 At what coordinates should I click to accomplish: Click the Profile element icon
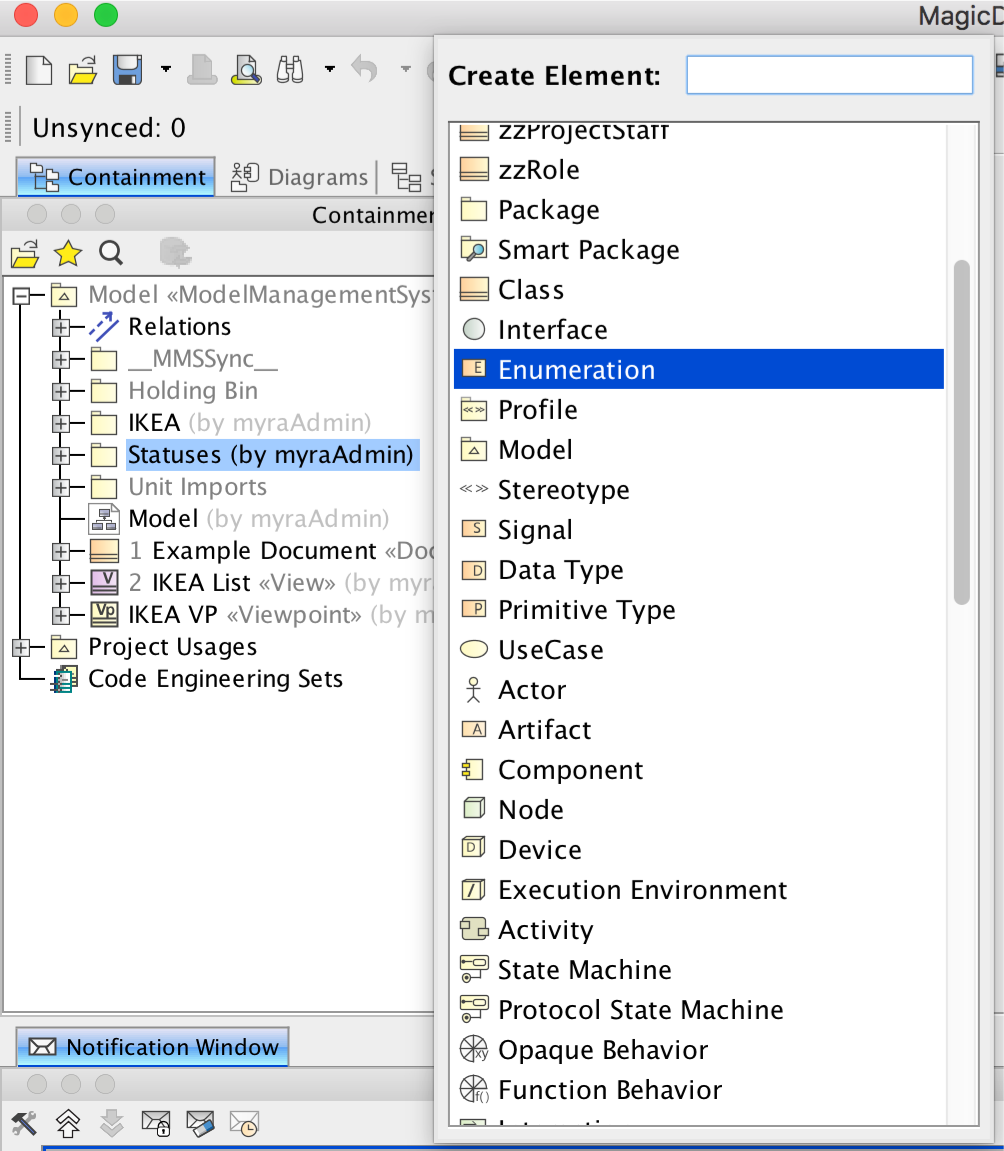pos(473,409)
